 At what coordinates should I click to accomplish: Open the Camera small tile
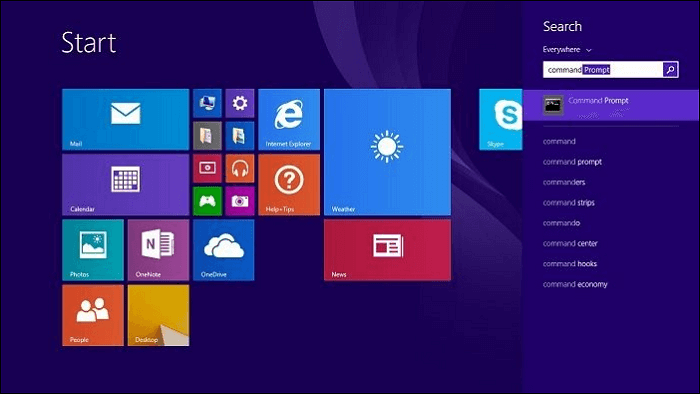click(240, 201)
